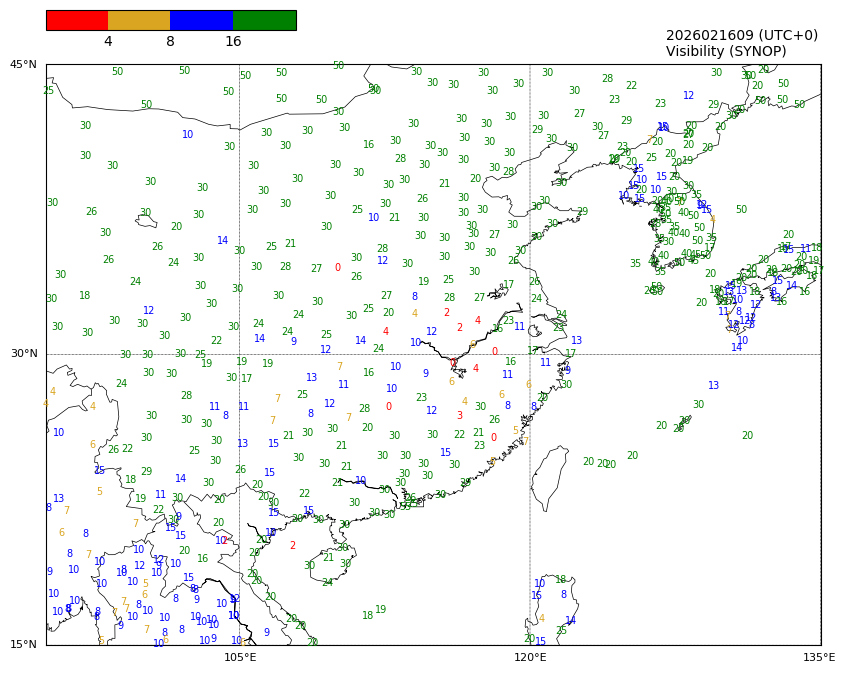
Task: Select the blue segment of the colorbar
Action: pos(201,20)
